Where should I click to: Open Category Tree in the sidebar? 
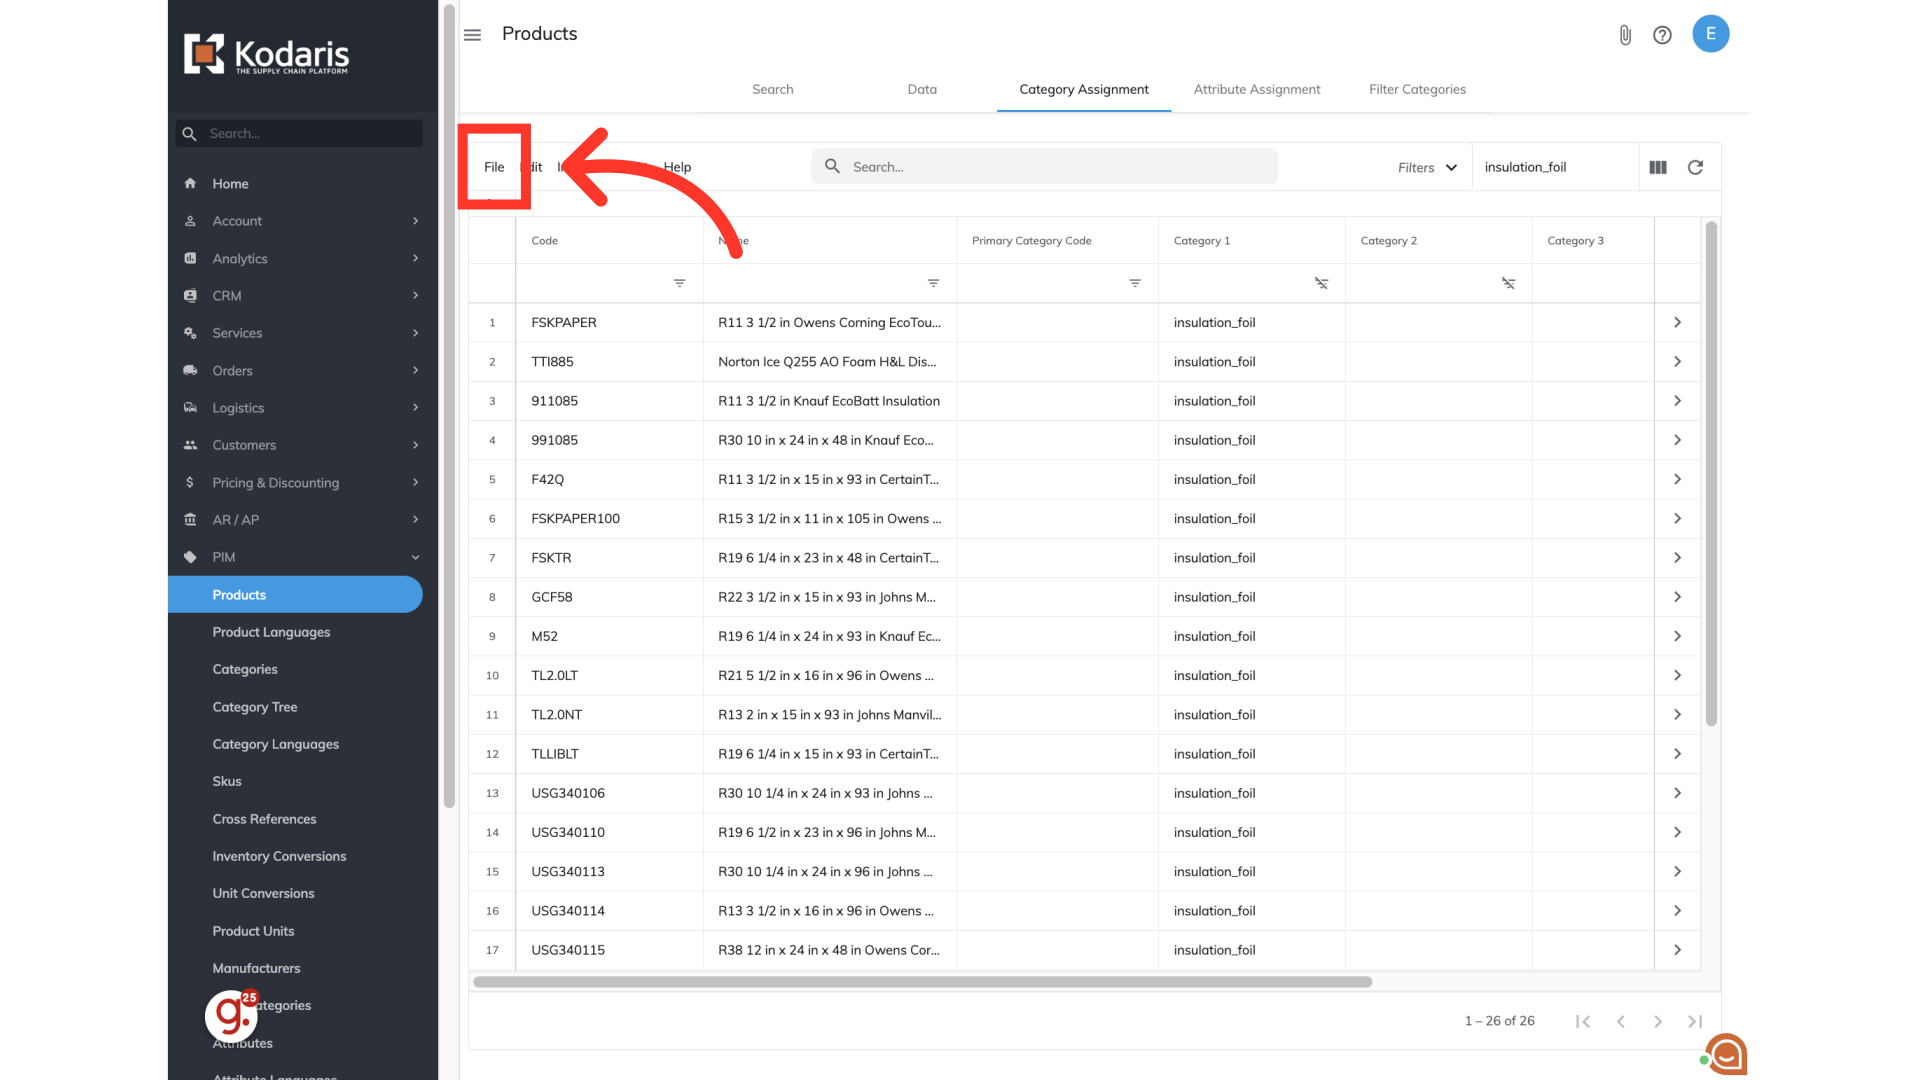pos(254,707)
